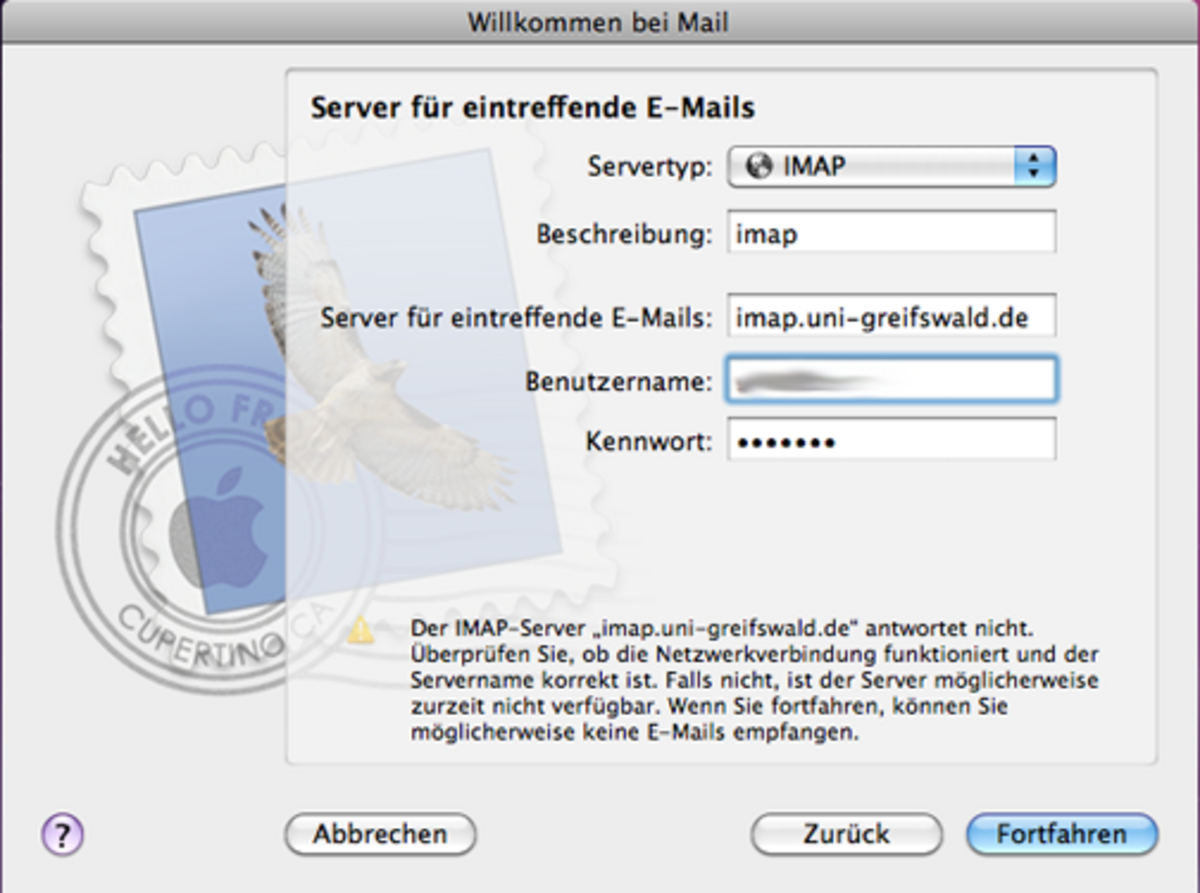Click the globe icon in Servertyp popup
The width and height of the screenshot is (1200, 893).
(x=760, y=167)
